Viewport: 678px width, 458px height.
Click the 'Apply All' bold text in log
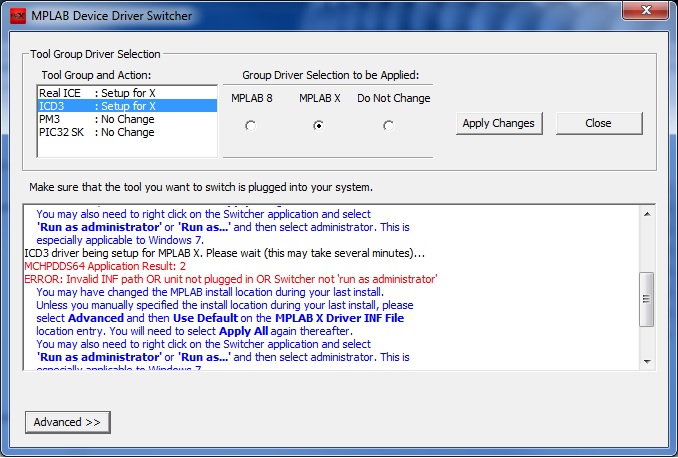click(x=243, y=331)
